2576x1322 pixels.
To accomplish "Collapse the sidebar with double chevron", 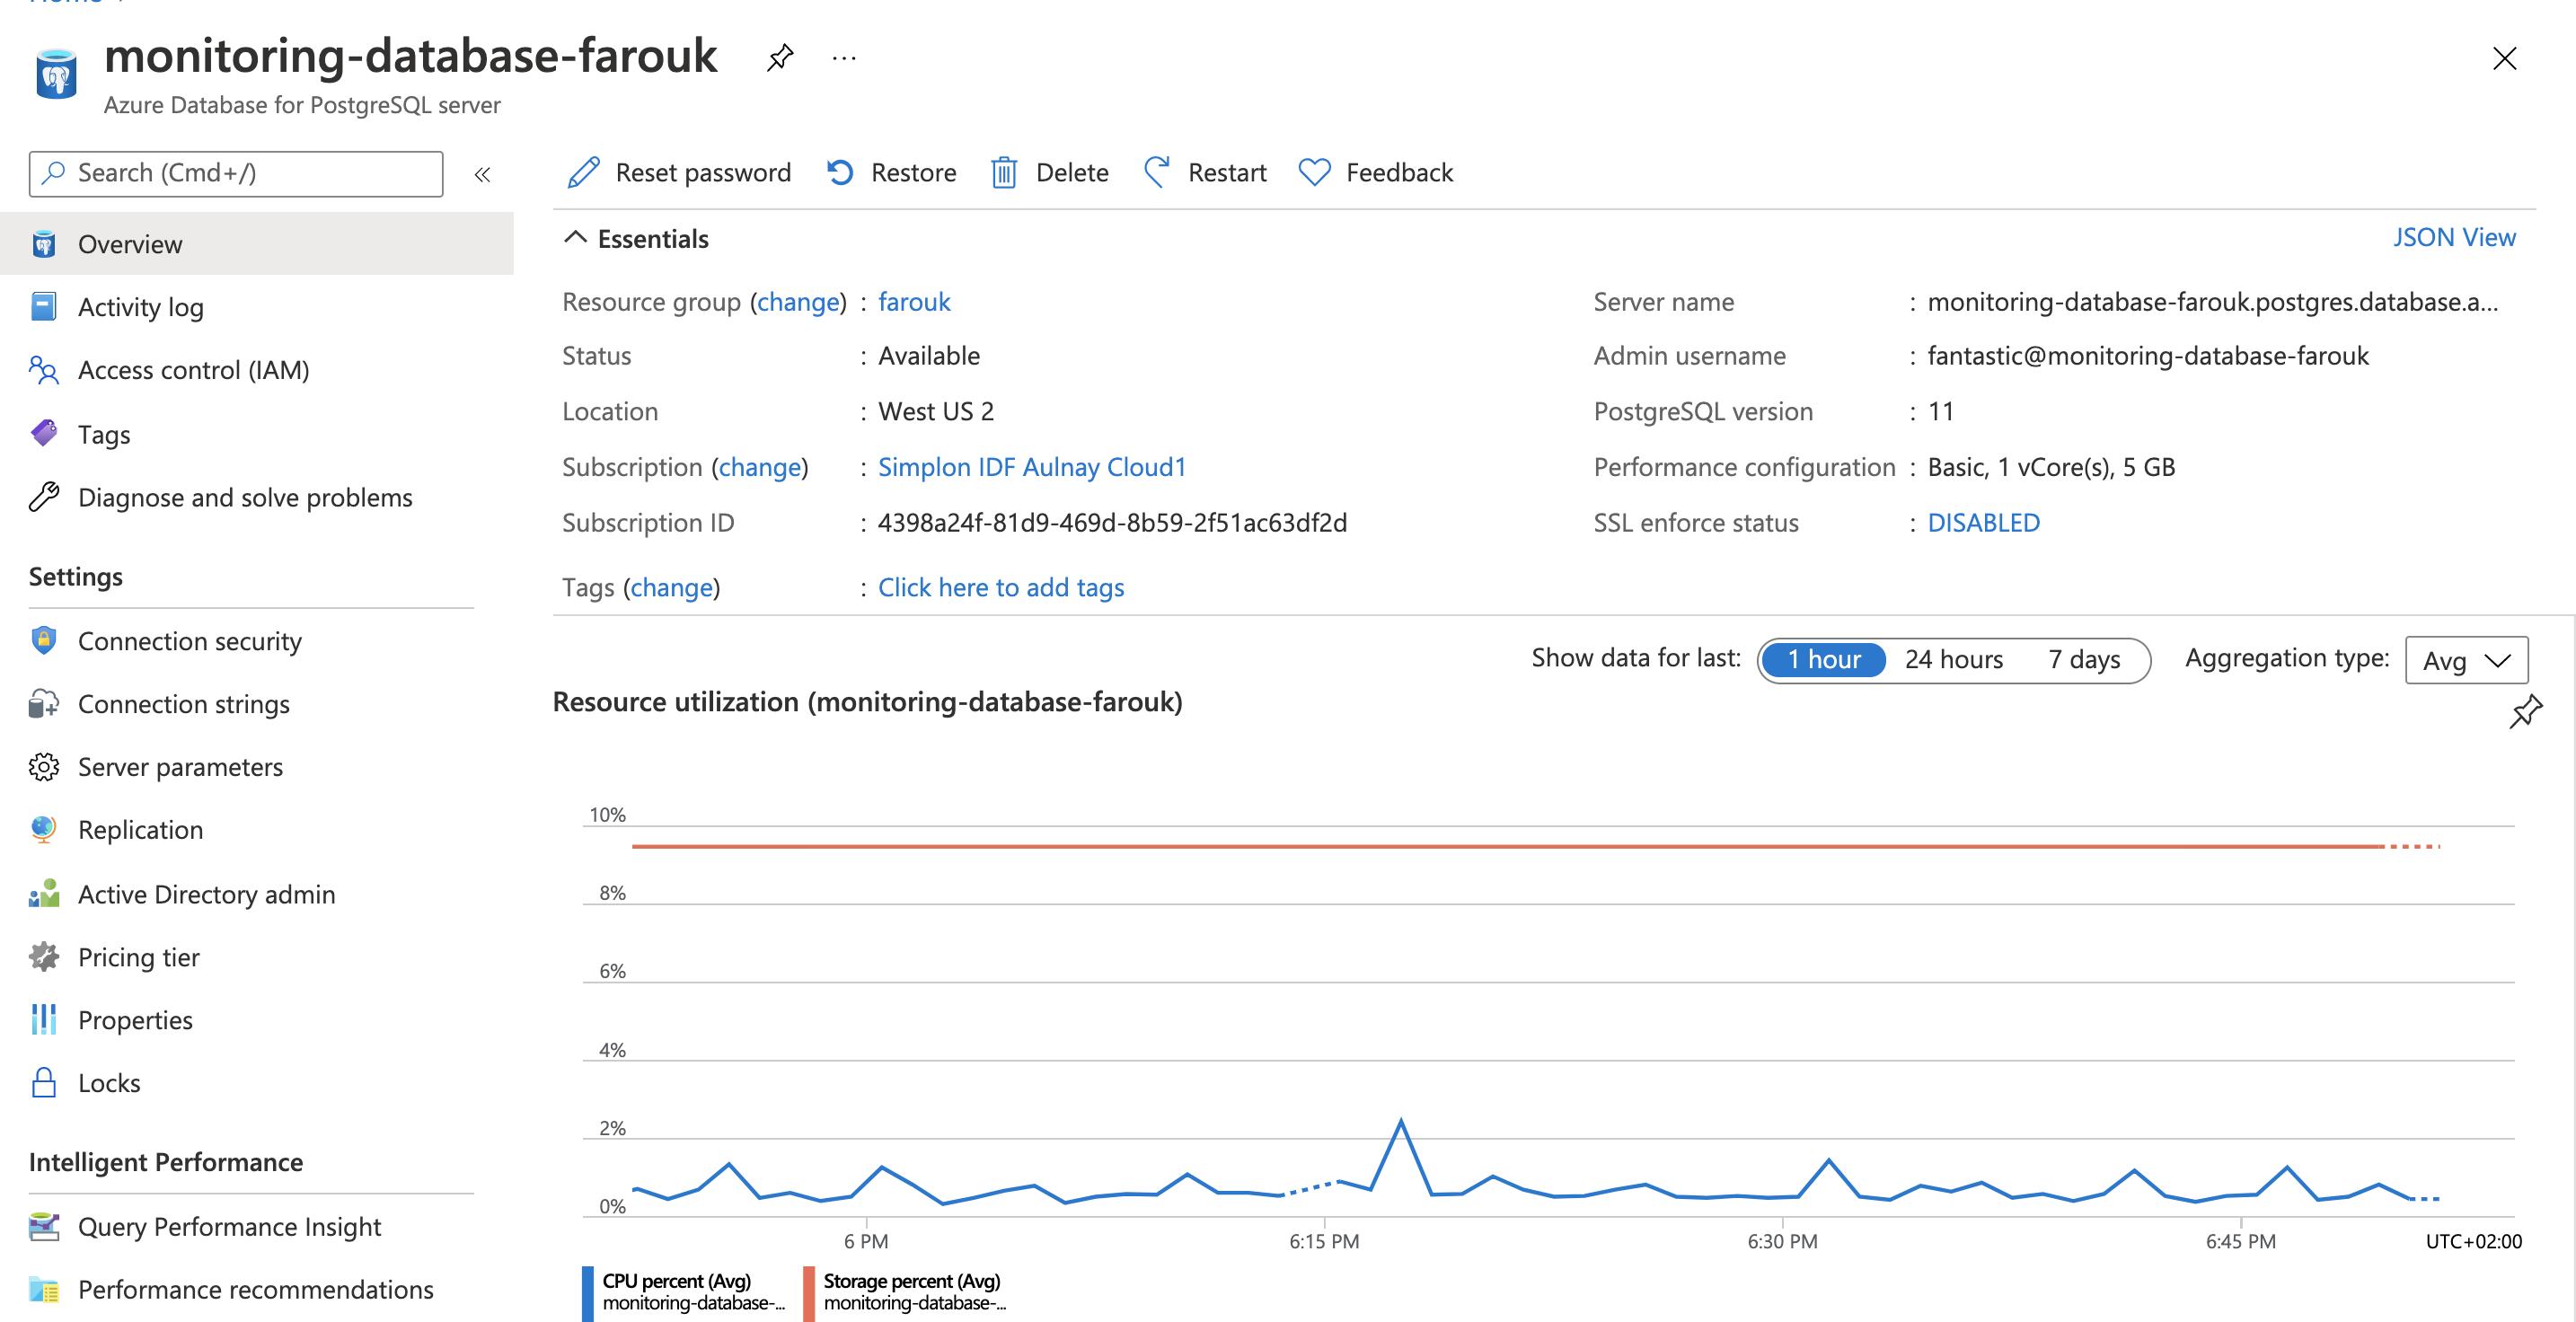I will (x=482, y=175).
